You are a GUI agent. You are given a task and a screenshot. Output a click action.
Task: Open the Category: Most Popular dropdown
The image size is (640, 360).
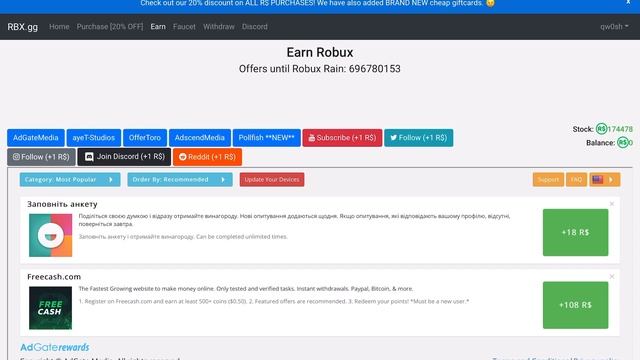70,180
